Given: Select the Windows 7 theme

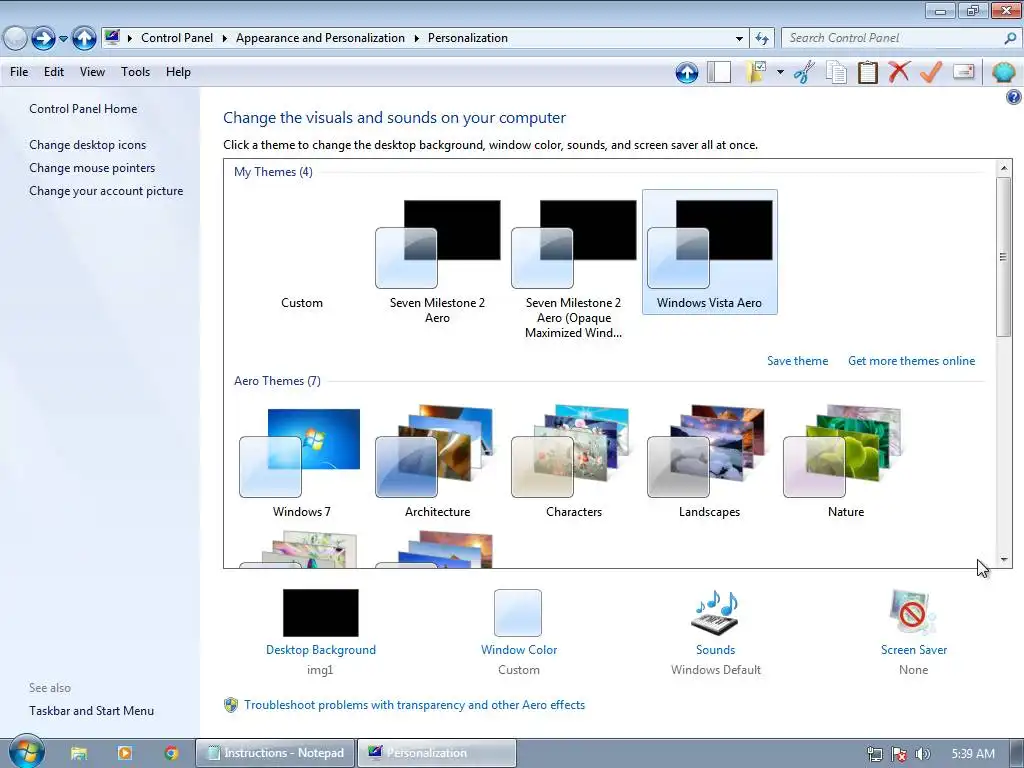Looking at the screenshot, I should (x=301, y=460).
